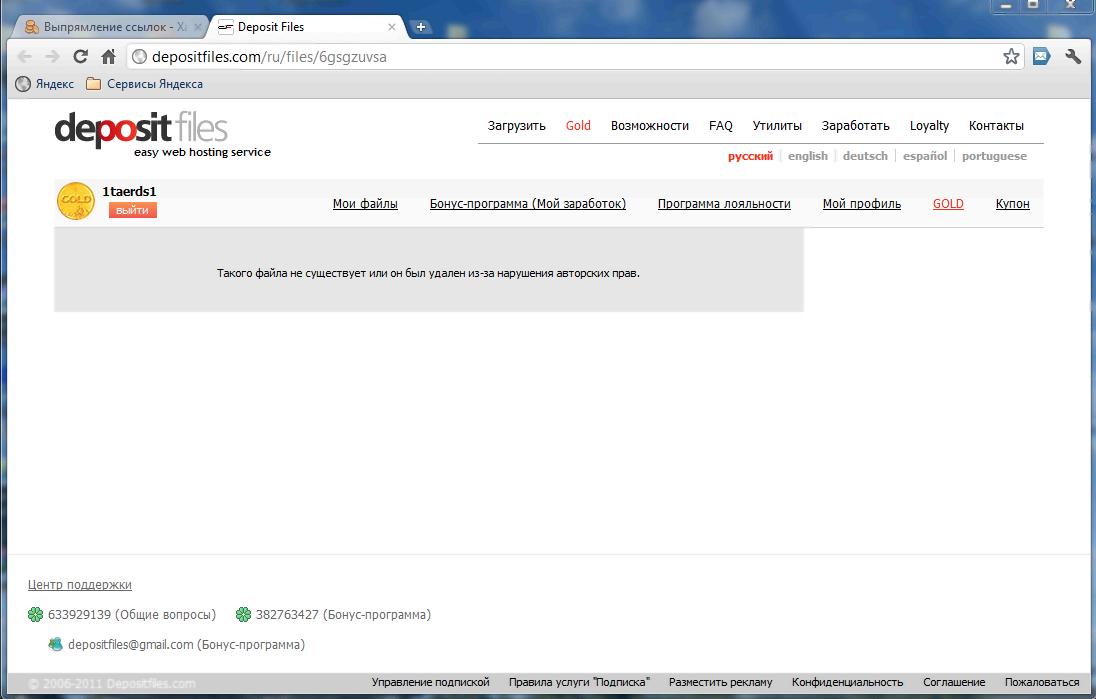
Task: Switch language to deutsch
Action: (865, 156)
